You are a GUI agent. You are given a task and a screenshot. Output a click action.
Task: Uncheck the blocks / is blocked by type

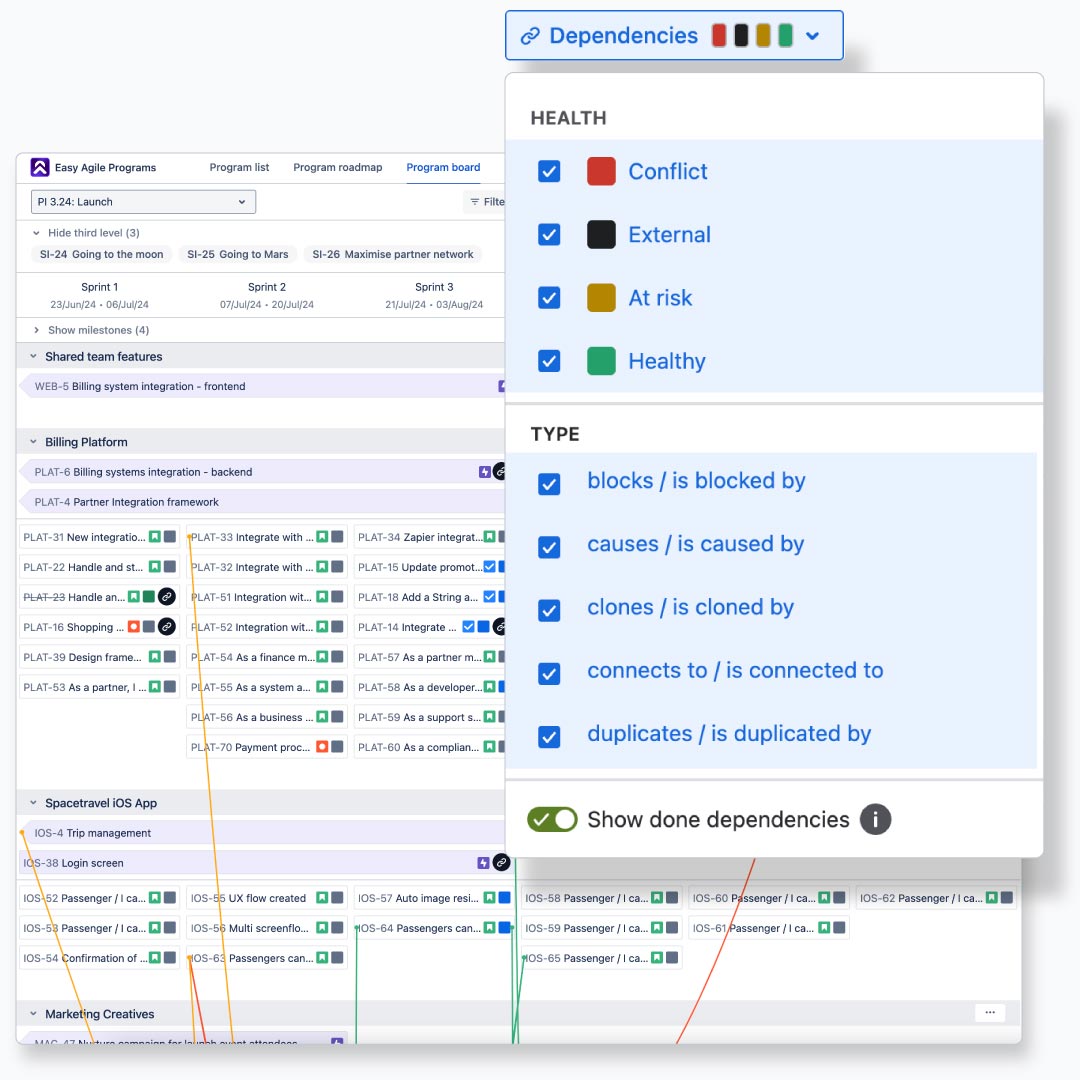click(x=549, y=484)
